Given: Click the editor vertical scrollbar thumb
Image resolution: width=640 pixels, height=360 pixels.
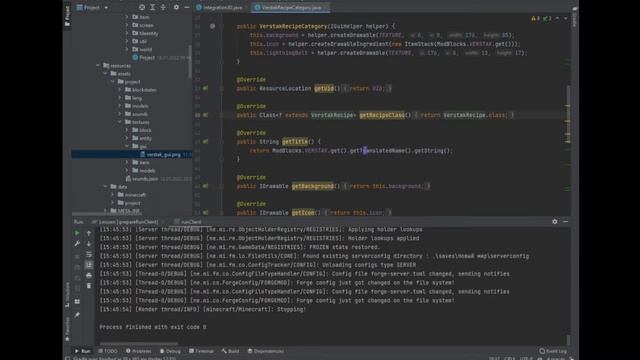Looking at the screenshot, I should 568,114.
